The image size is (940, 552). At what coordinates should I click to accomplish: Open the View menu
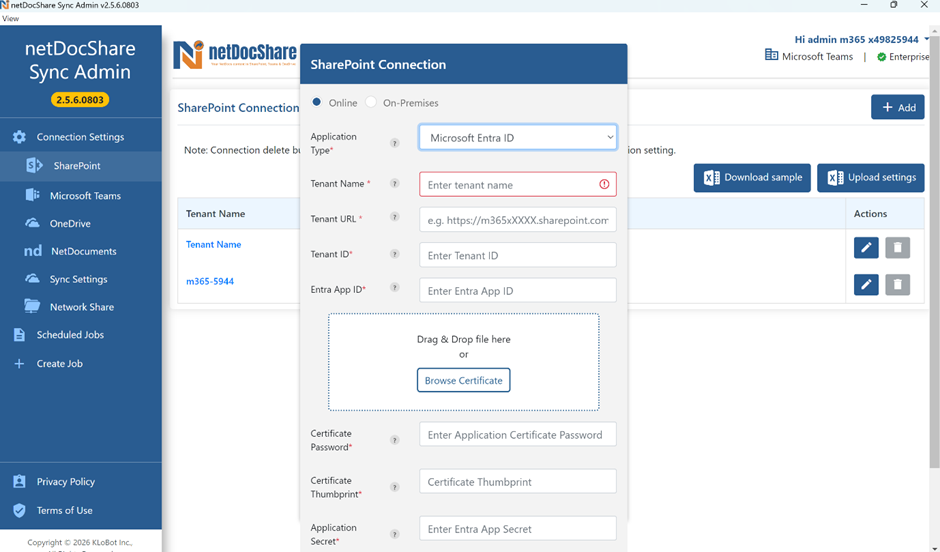click(x=10, y=19)
